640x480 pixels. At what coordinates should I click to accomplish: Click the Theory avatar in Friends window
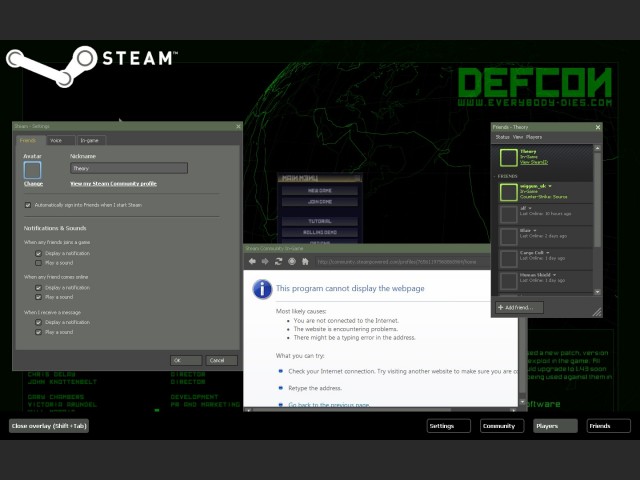coord(509,158)
